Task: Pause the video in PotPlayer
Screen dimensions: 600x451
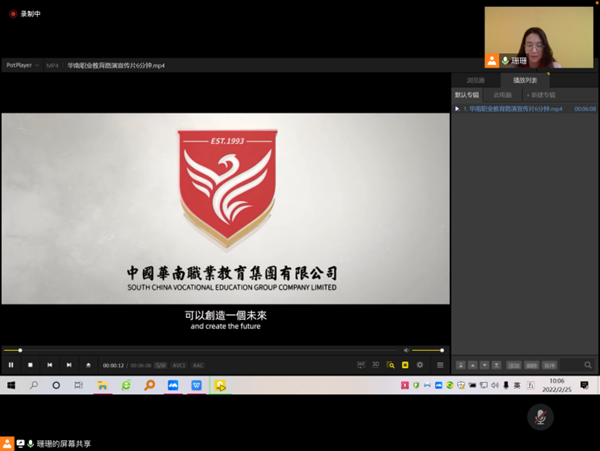Action: pyautogui.click(x=11, y=365)
